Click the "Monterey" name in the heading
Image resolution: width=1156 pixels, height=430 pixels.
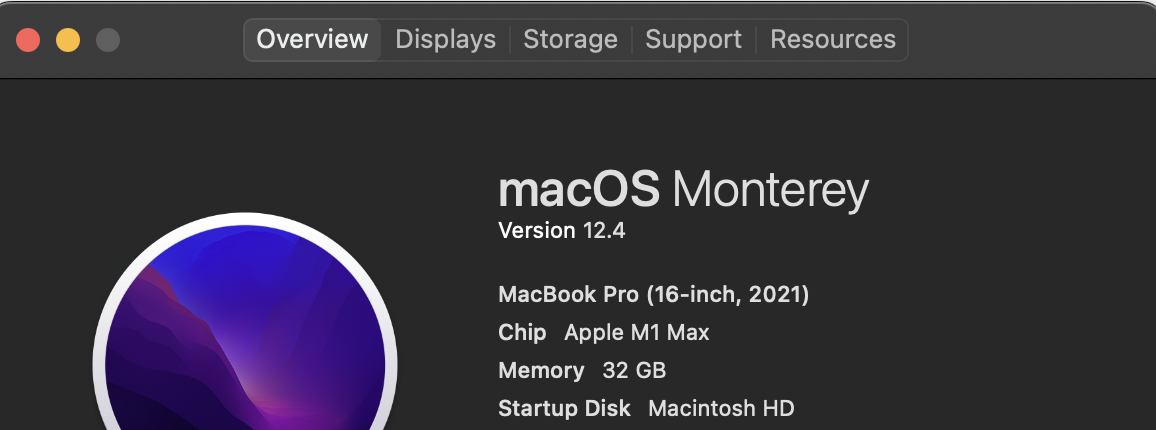770,189
